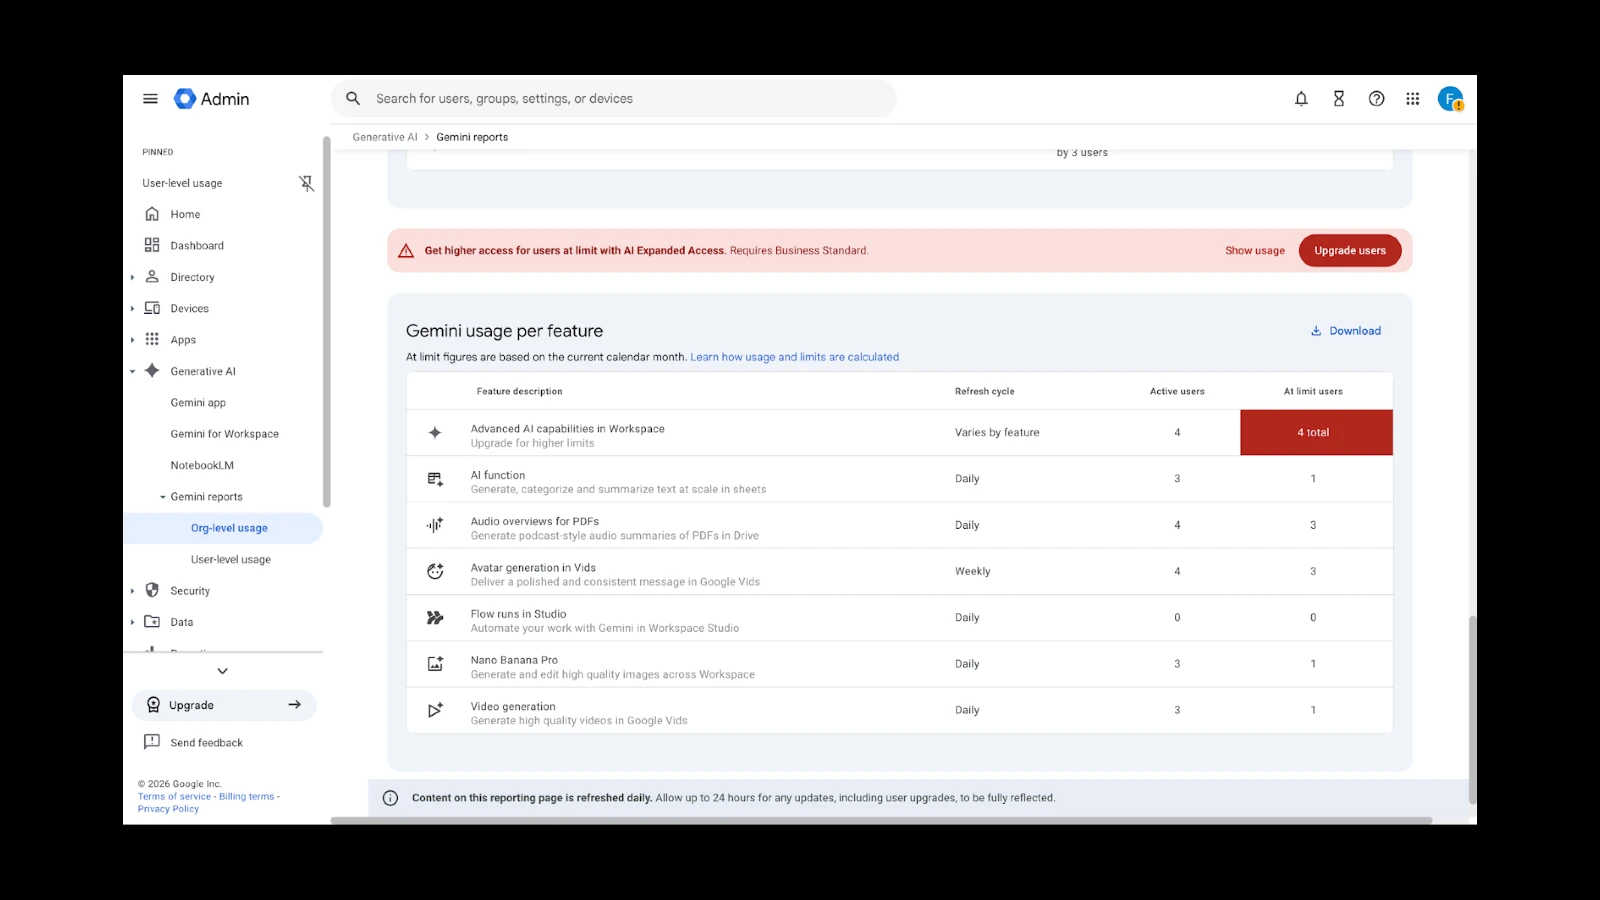Click the search users and settings field

613,99
